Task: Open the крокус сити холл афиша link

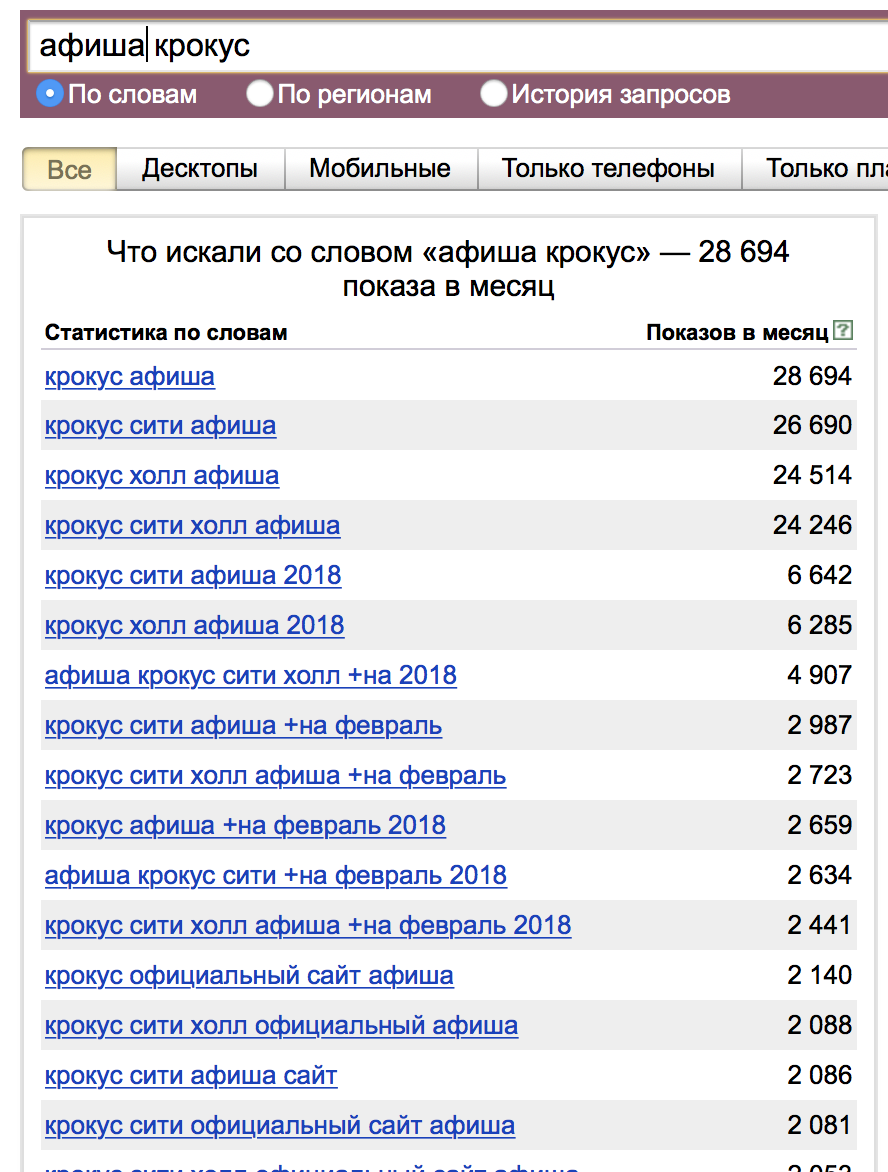Action: coord(192,525)
